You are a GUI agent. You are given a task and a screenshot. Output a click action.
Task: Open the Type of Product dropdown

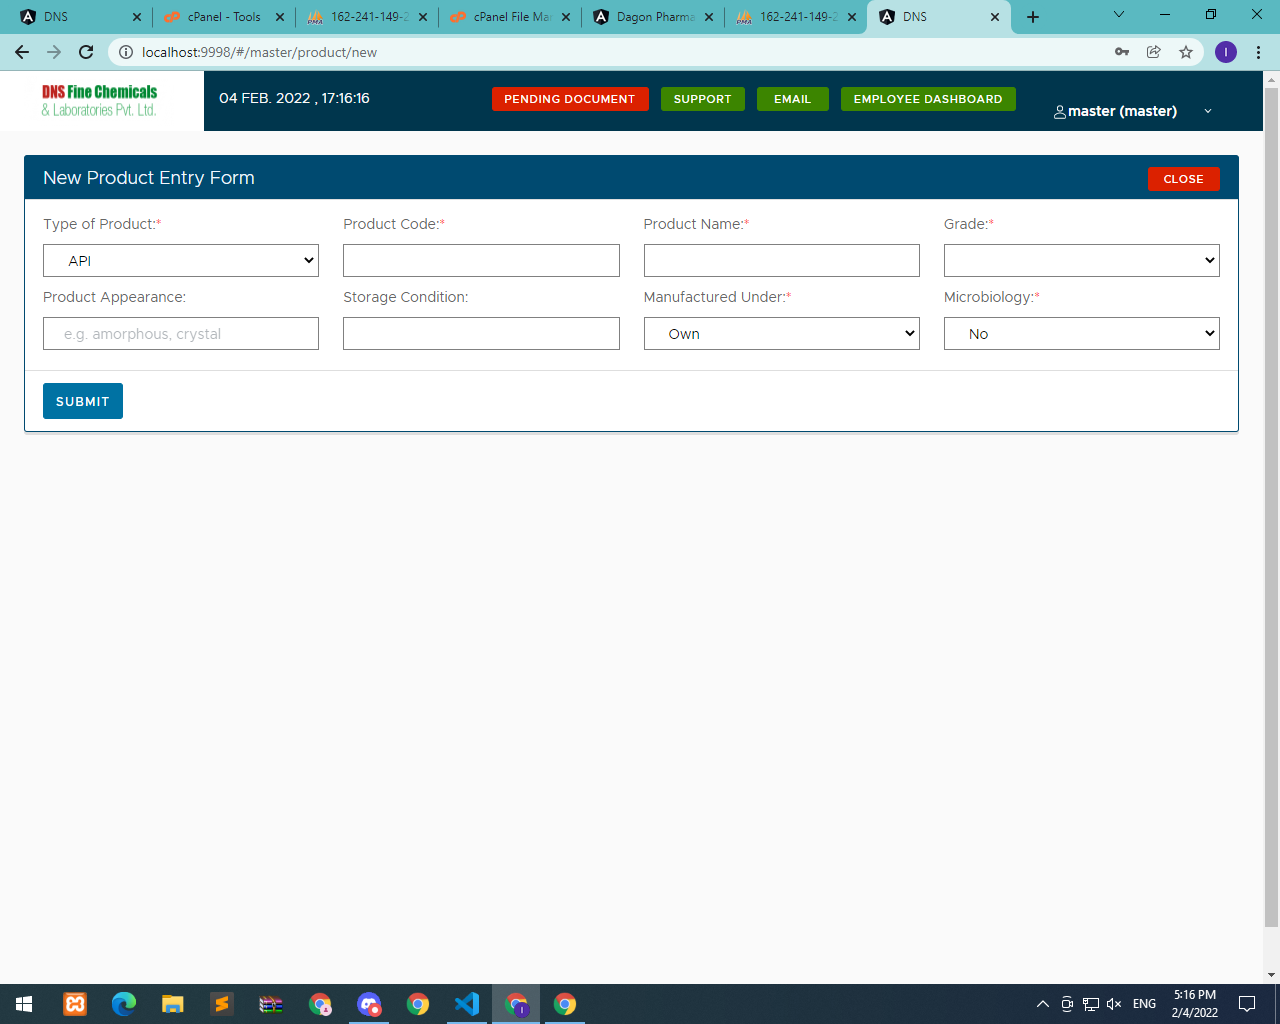coord(181,261)
